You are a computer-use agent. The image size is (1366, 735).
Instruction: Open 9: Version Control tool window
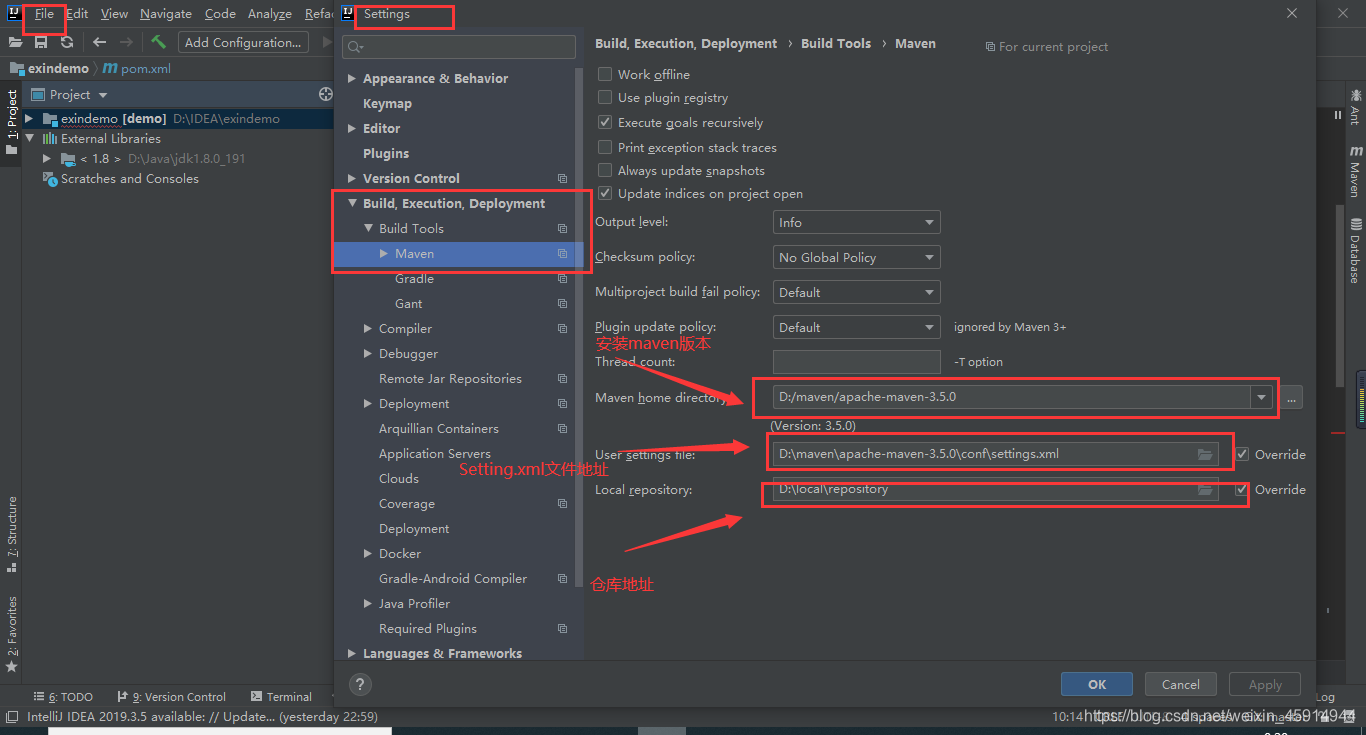click(x=172, y=697)
